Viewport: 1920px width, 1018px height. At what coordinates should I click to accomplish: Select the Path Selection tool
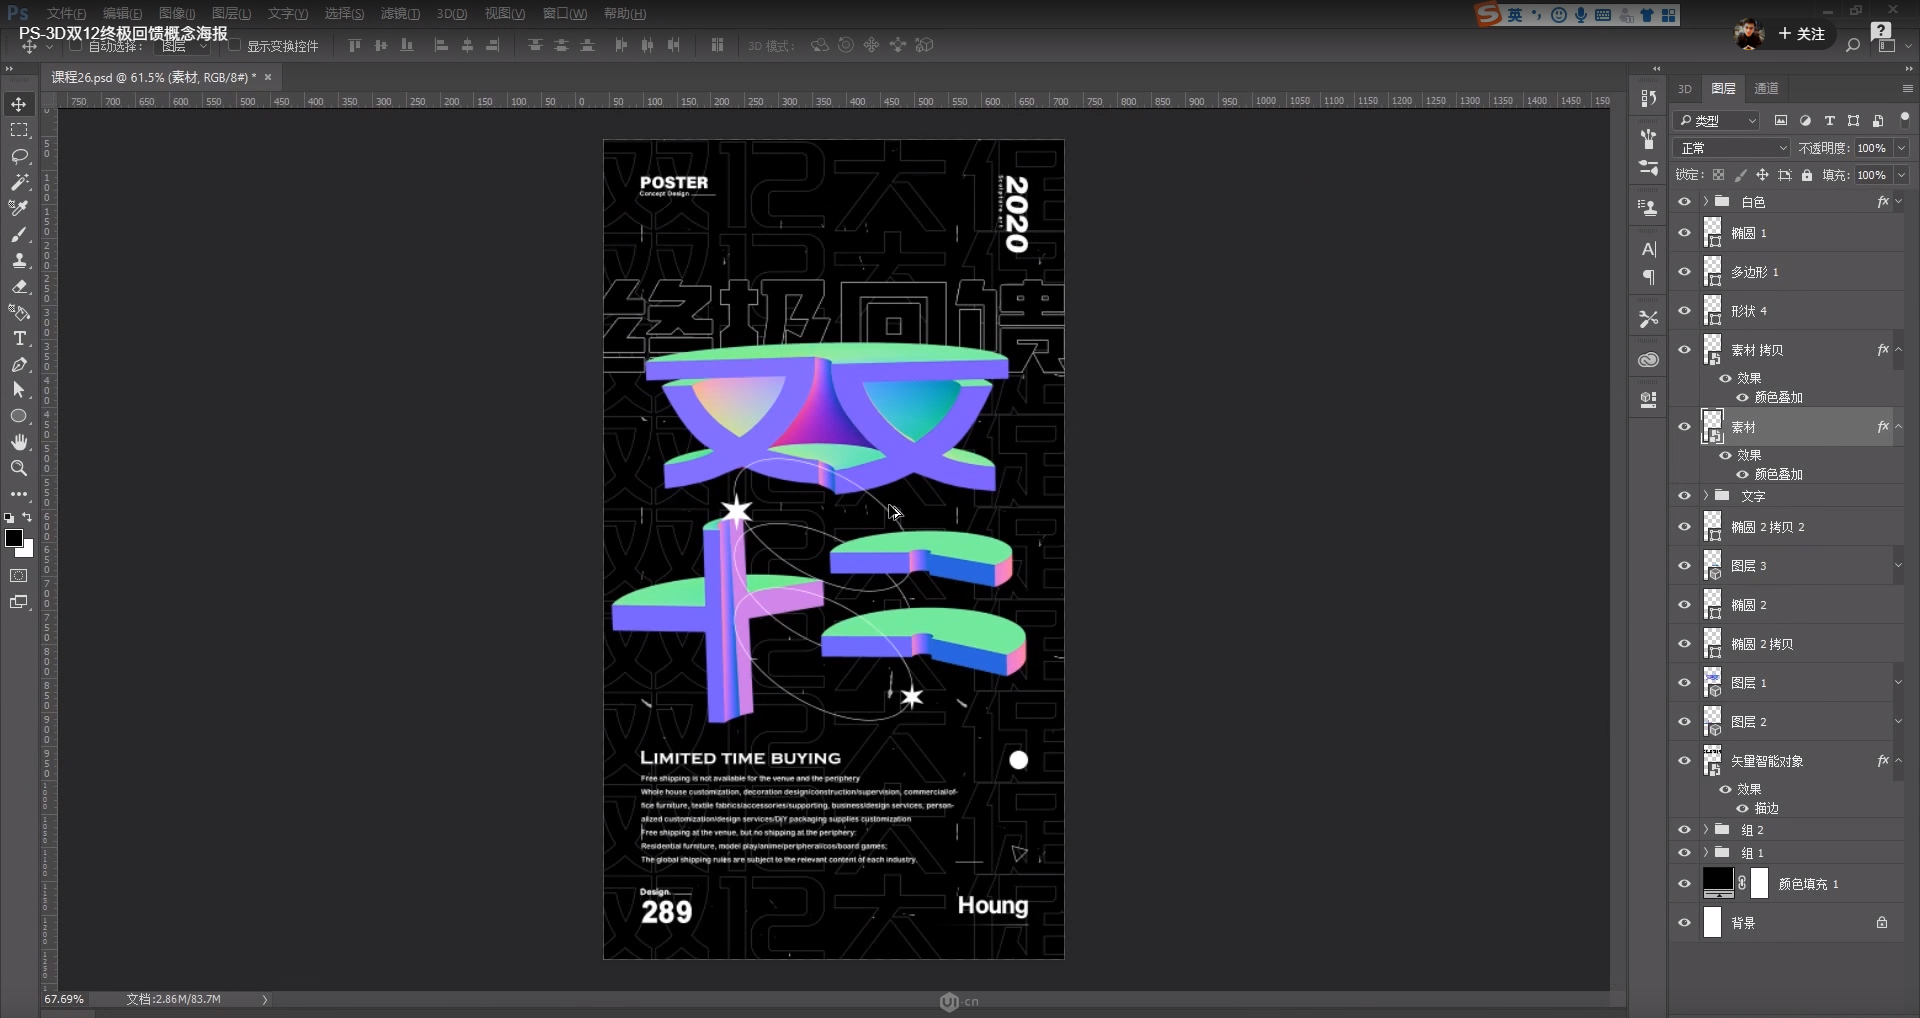pyautogui.click(x=19, y=390)
